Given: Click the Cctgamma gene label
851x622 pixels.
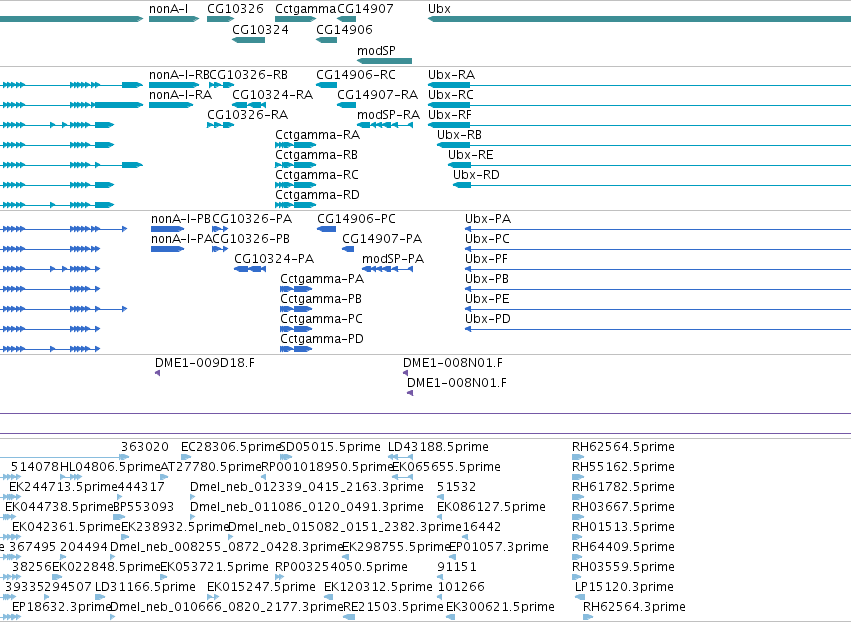Looking at the screenshot, I should 306,9.
